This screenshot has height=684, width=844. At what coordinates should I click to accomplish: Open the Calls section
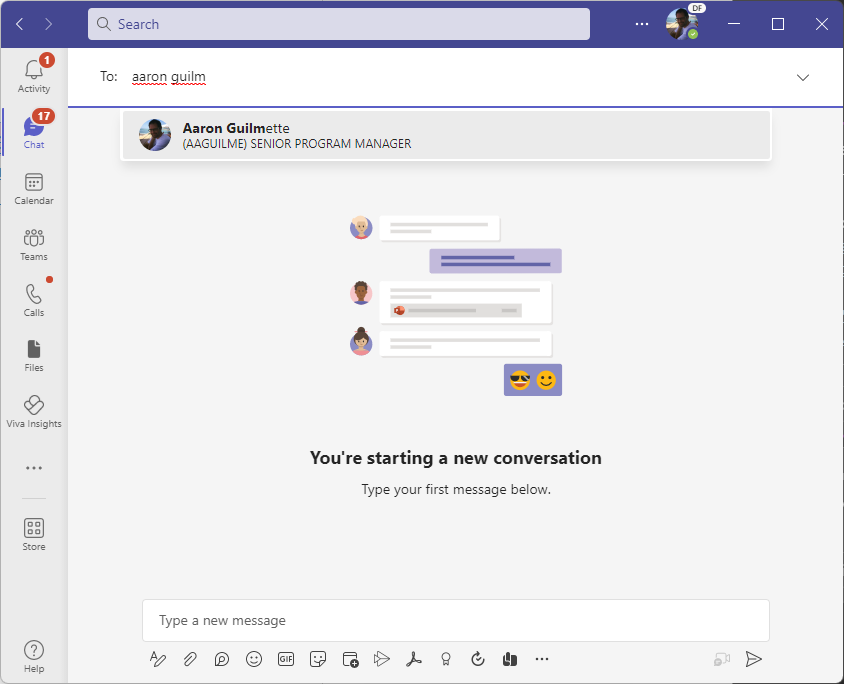click(x=34, y=300)
